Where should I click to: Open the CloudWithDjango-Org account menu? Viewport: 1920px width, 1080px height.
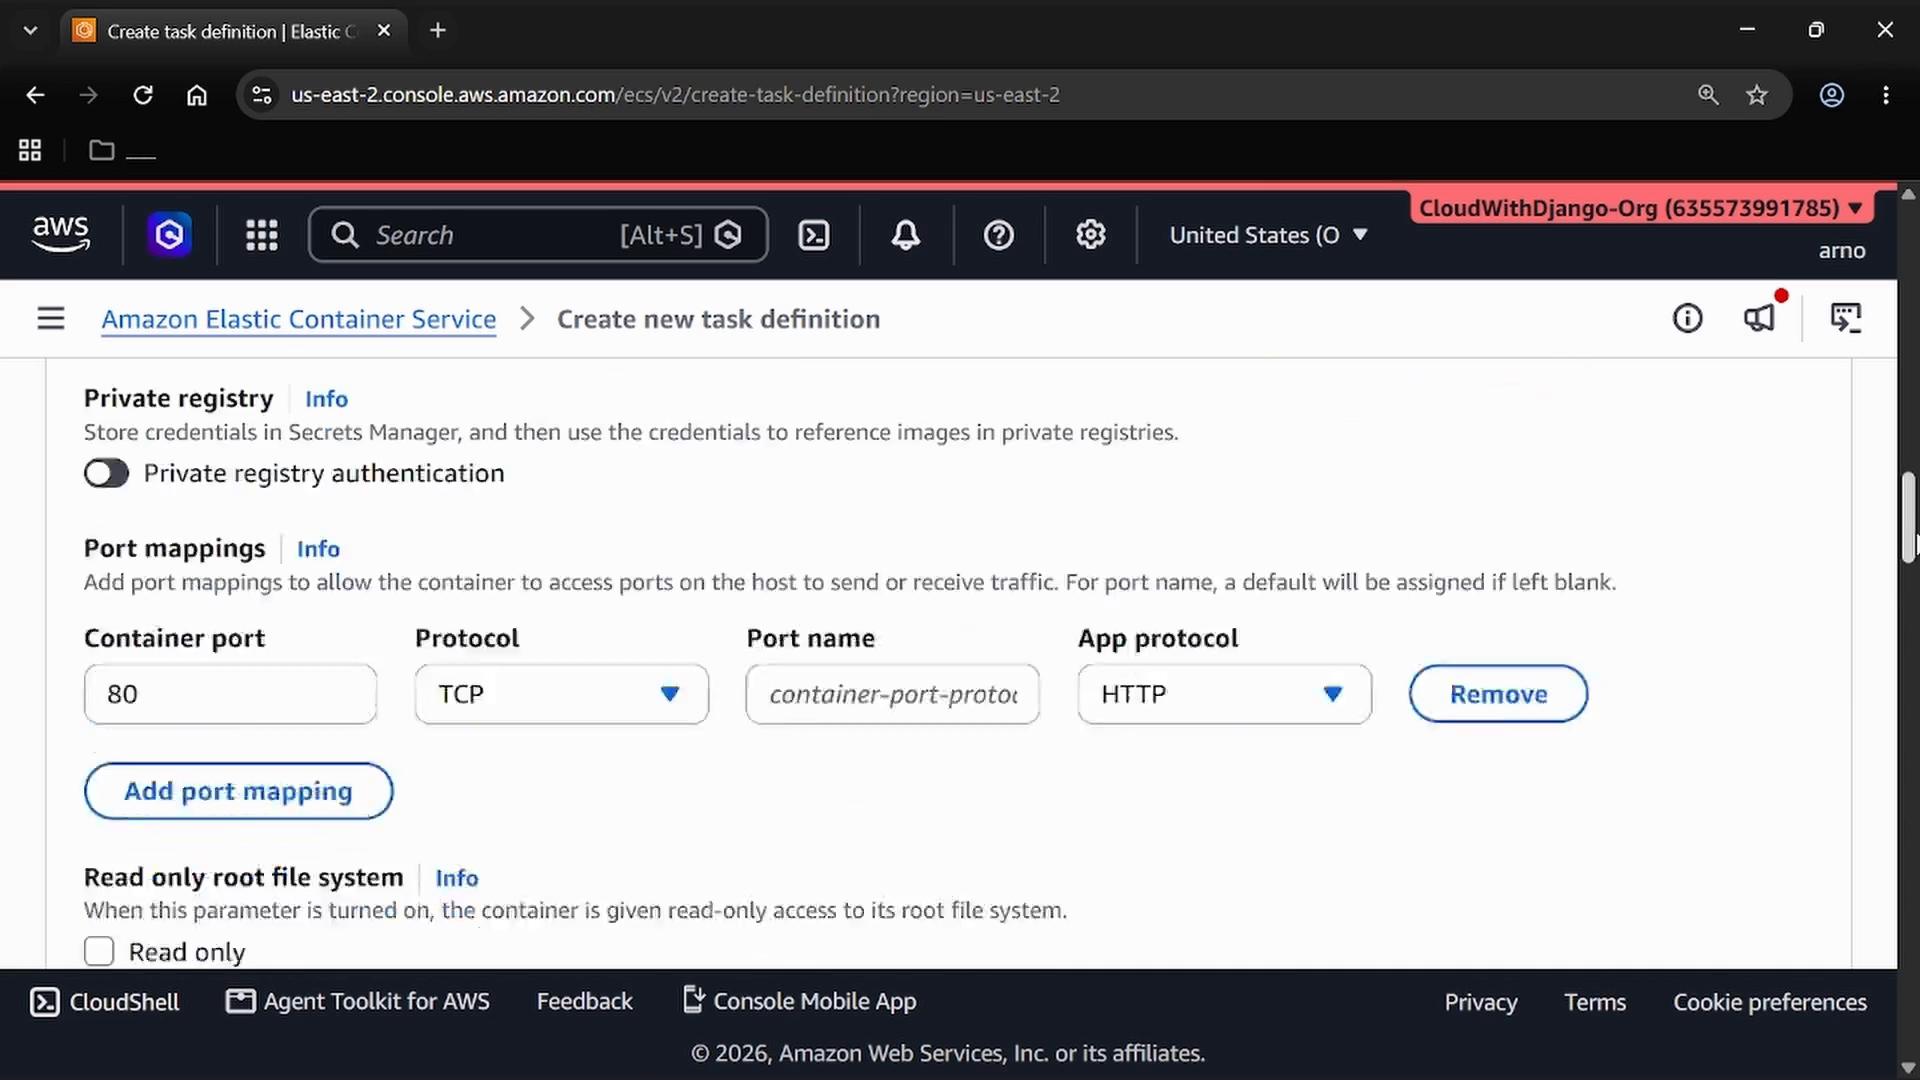coord(1640,208)
